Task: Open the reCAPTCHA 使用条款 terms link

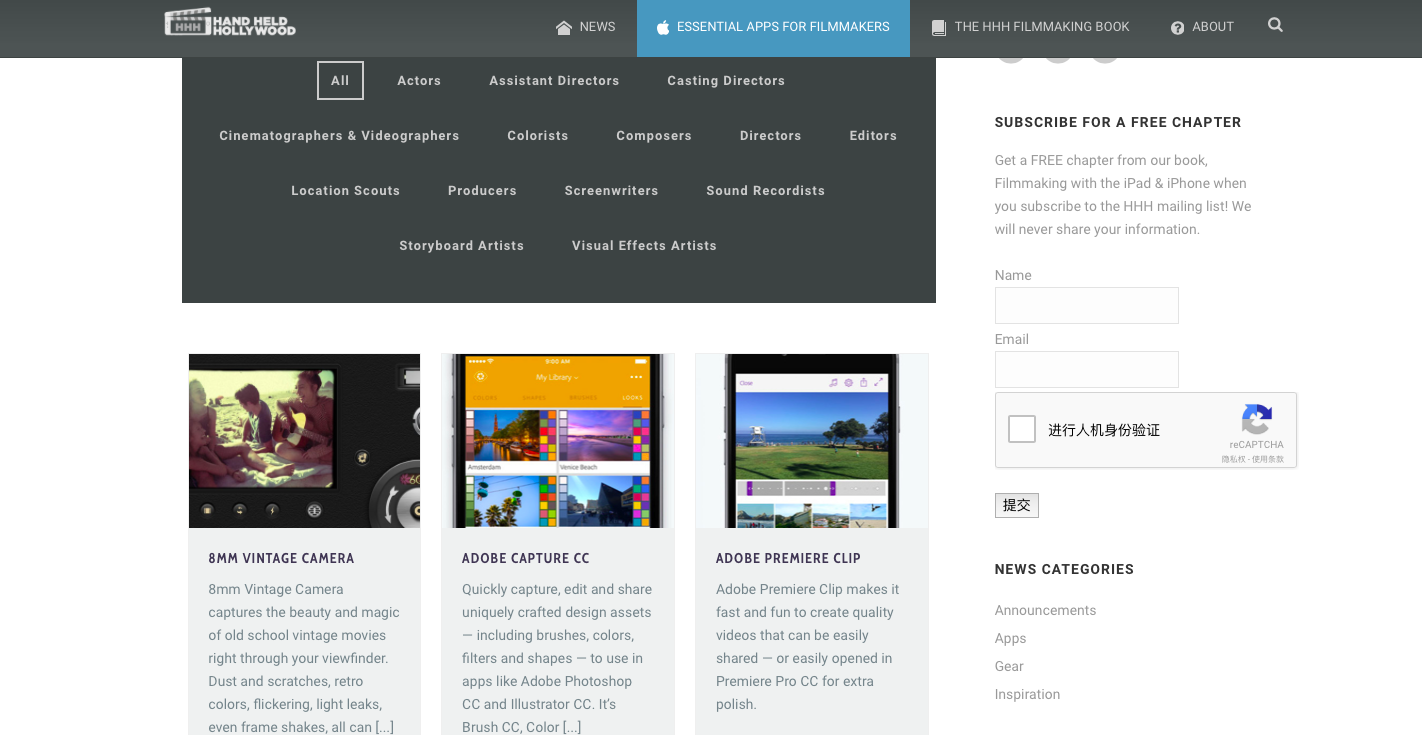Action: 1269,459
